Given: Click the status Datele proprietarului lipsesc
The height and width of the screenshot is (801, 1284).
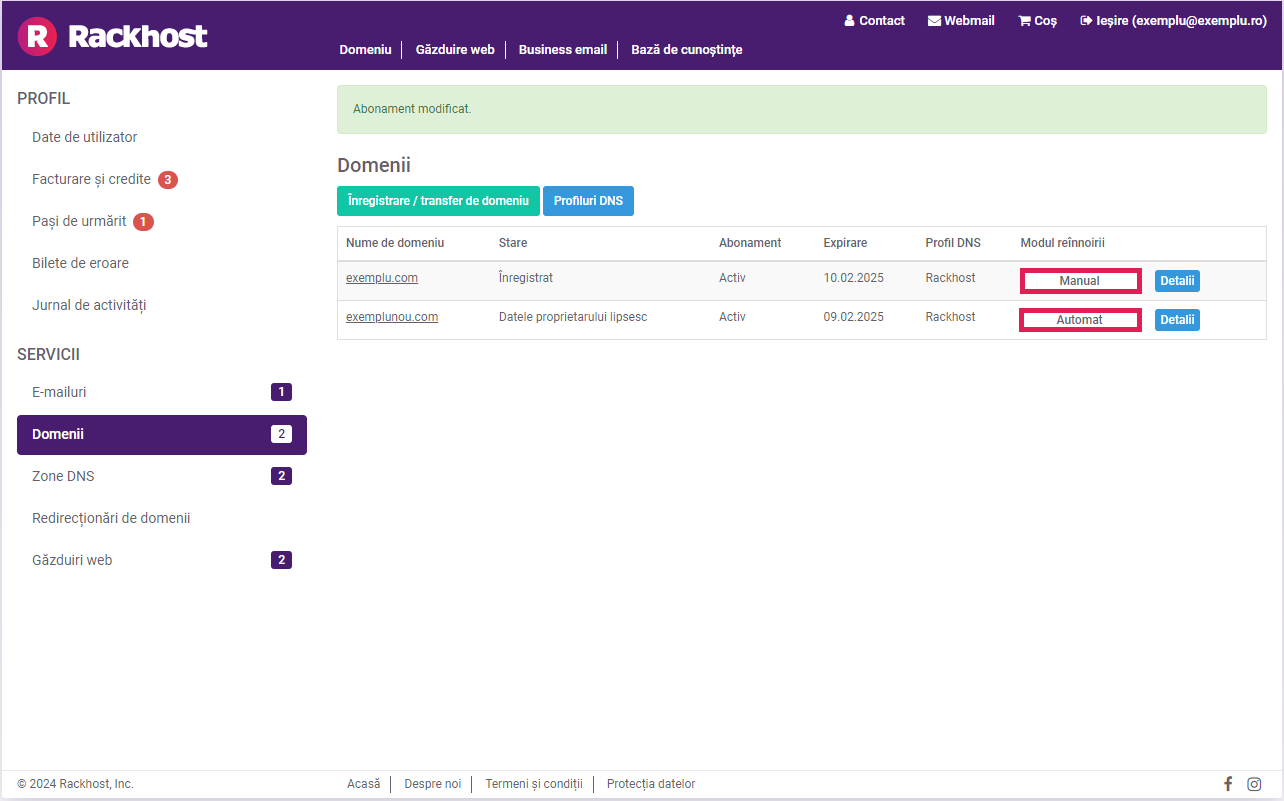Looking at the screenshot, I should coord(573,317).
